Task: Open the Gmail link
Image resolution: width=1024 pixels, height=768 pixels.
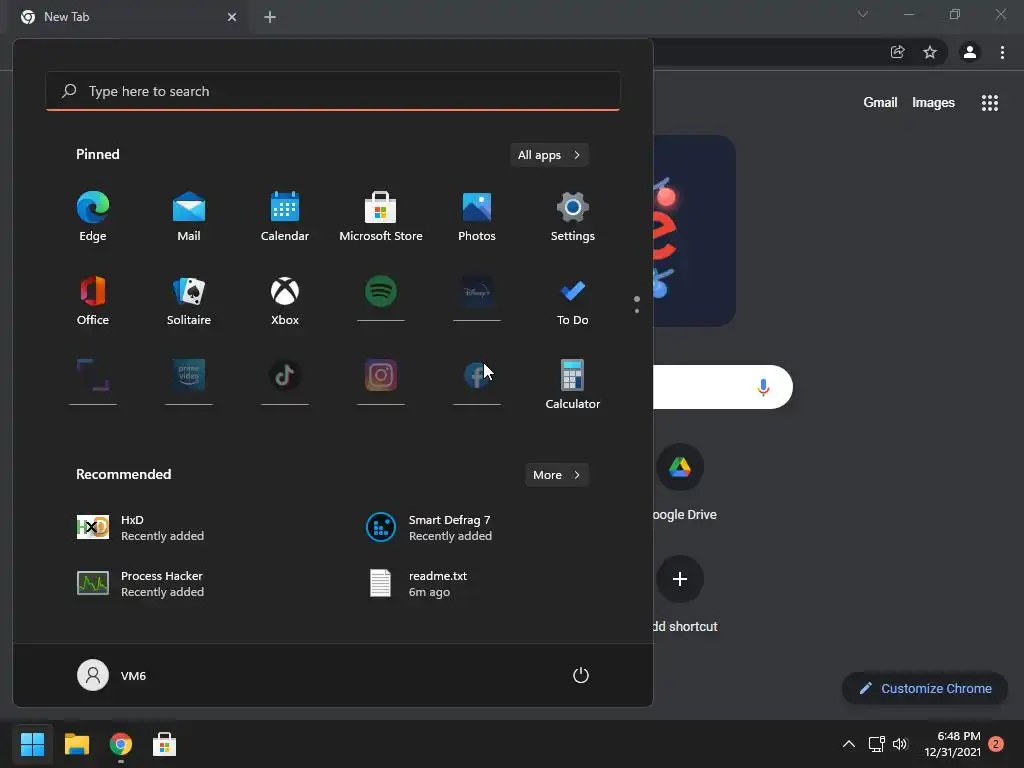Action: pos(880,103)
